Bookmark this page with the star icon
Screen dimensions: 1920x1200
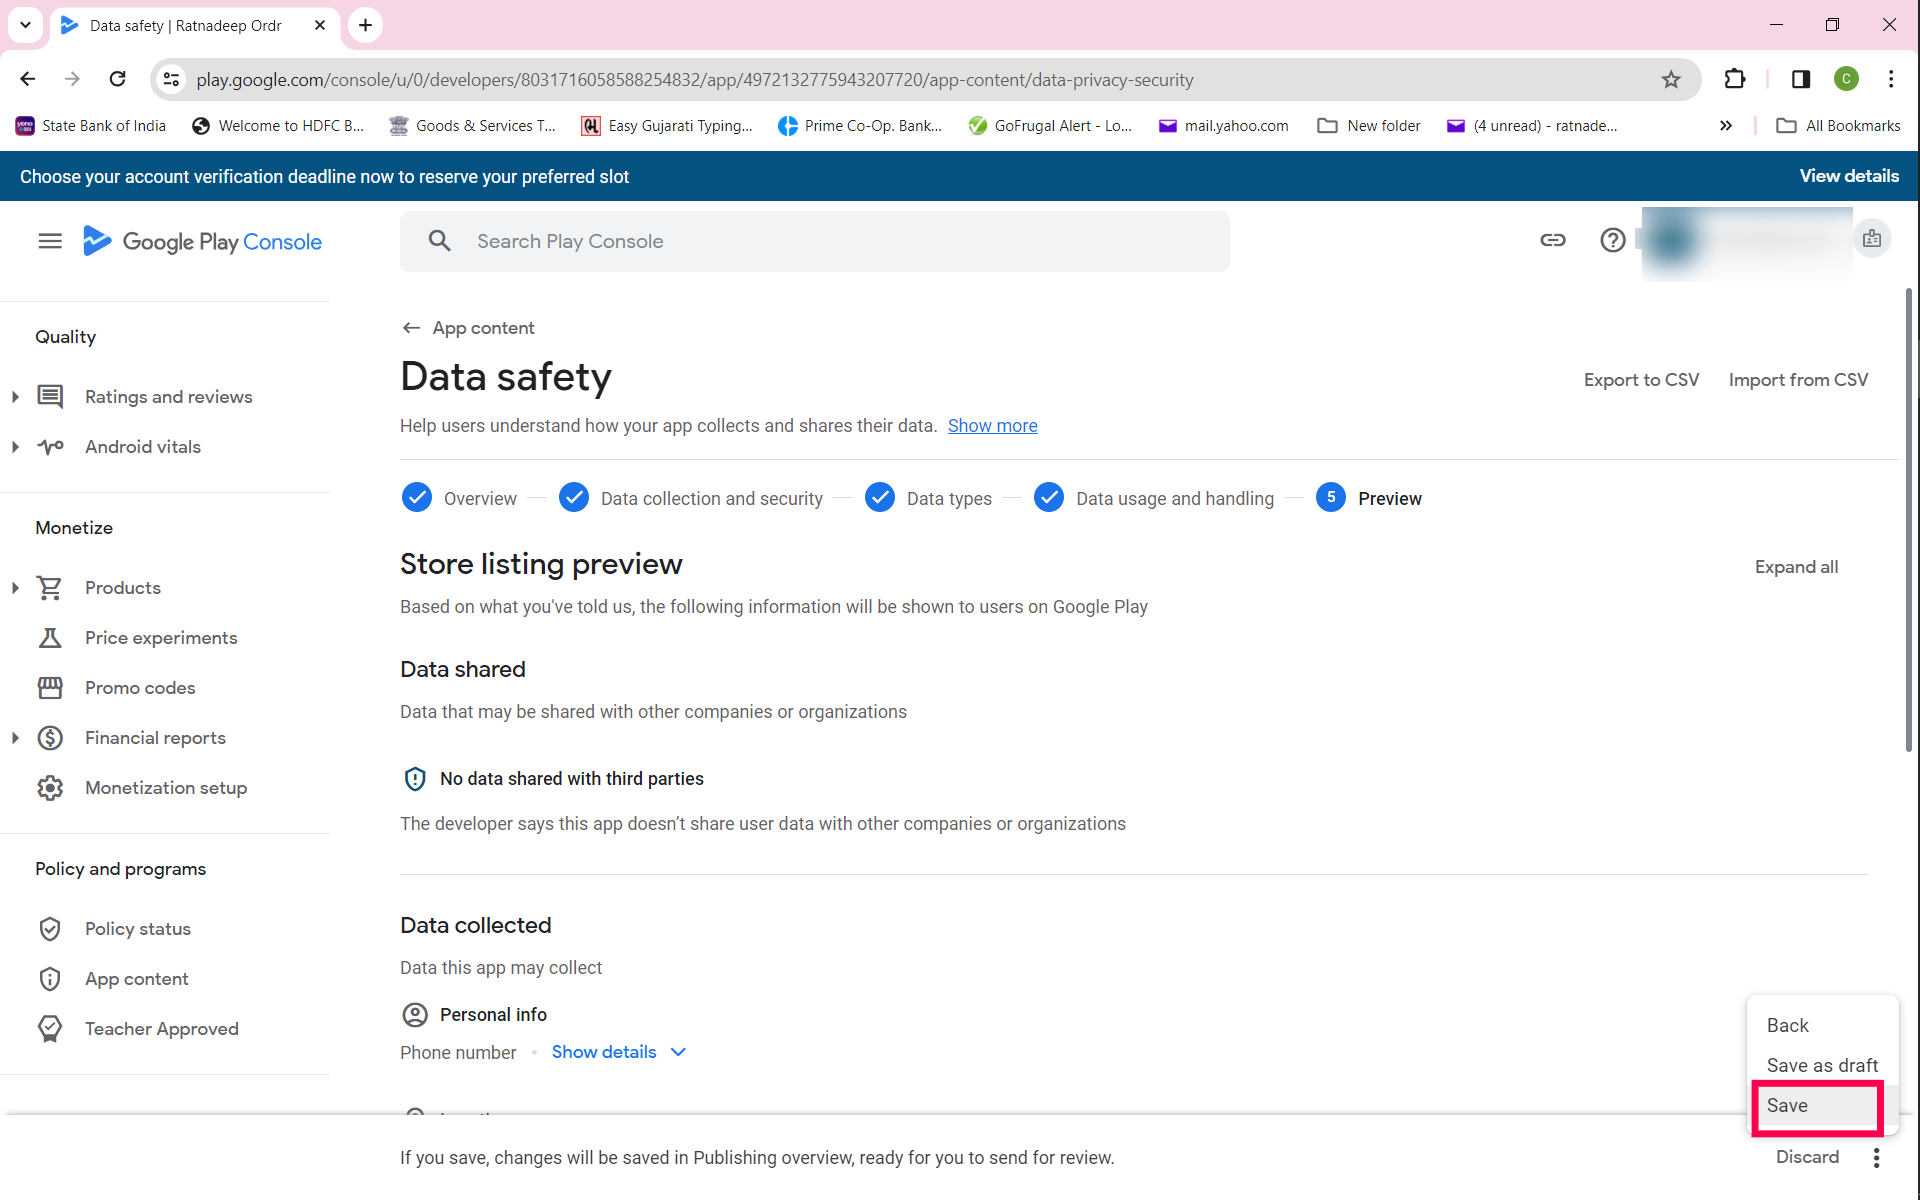pyautogui.click(x=1671, y=80)
